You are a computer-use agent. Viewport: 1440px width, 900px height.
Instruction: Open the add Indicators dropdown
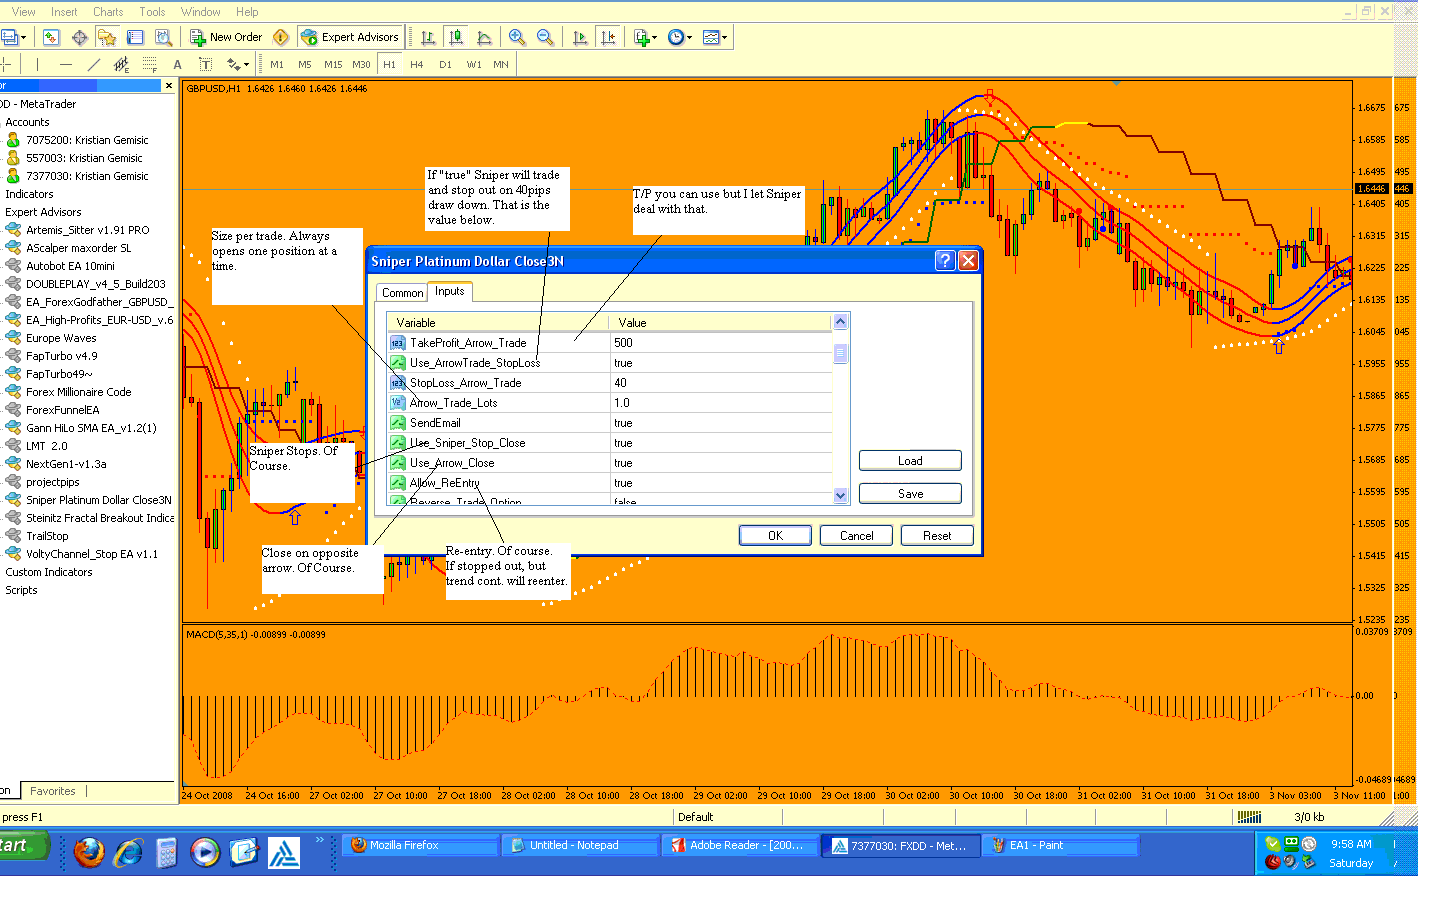pyautogui.click(x=645, y=37)
